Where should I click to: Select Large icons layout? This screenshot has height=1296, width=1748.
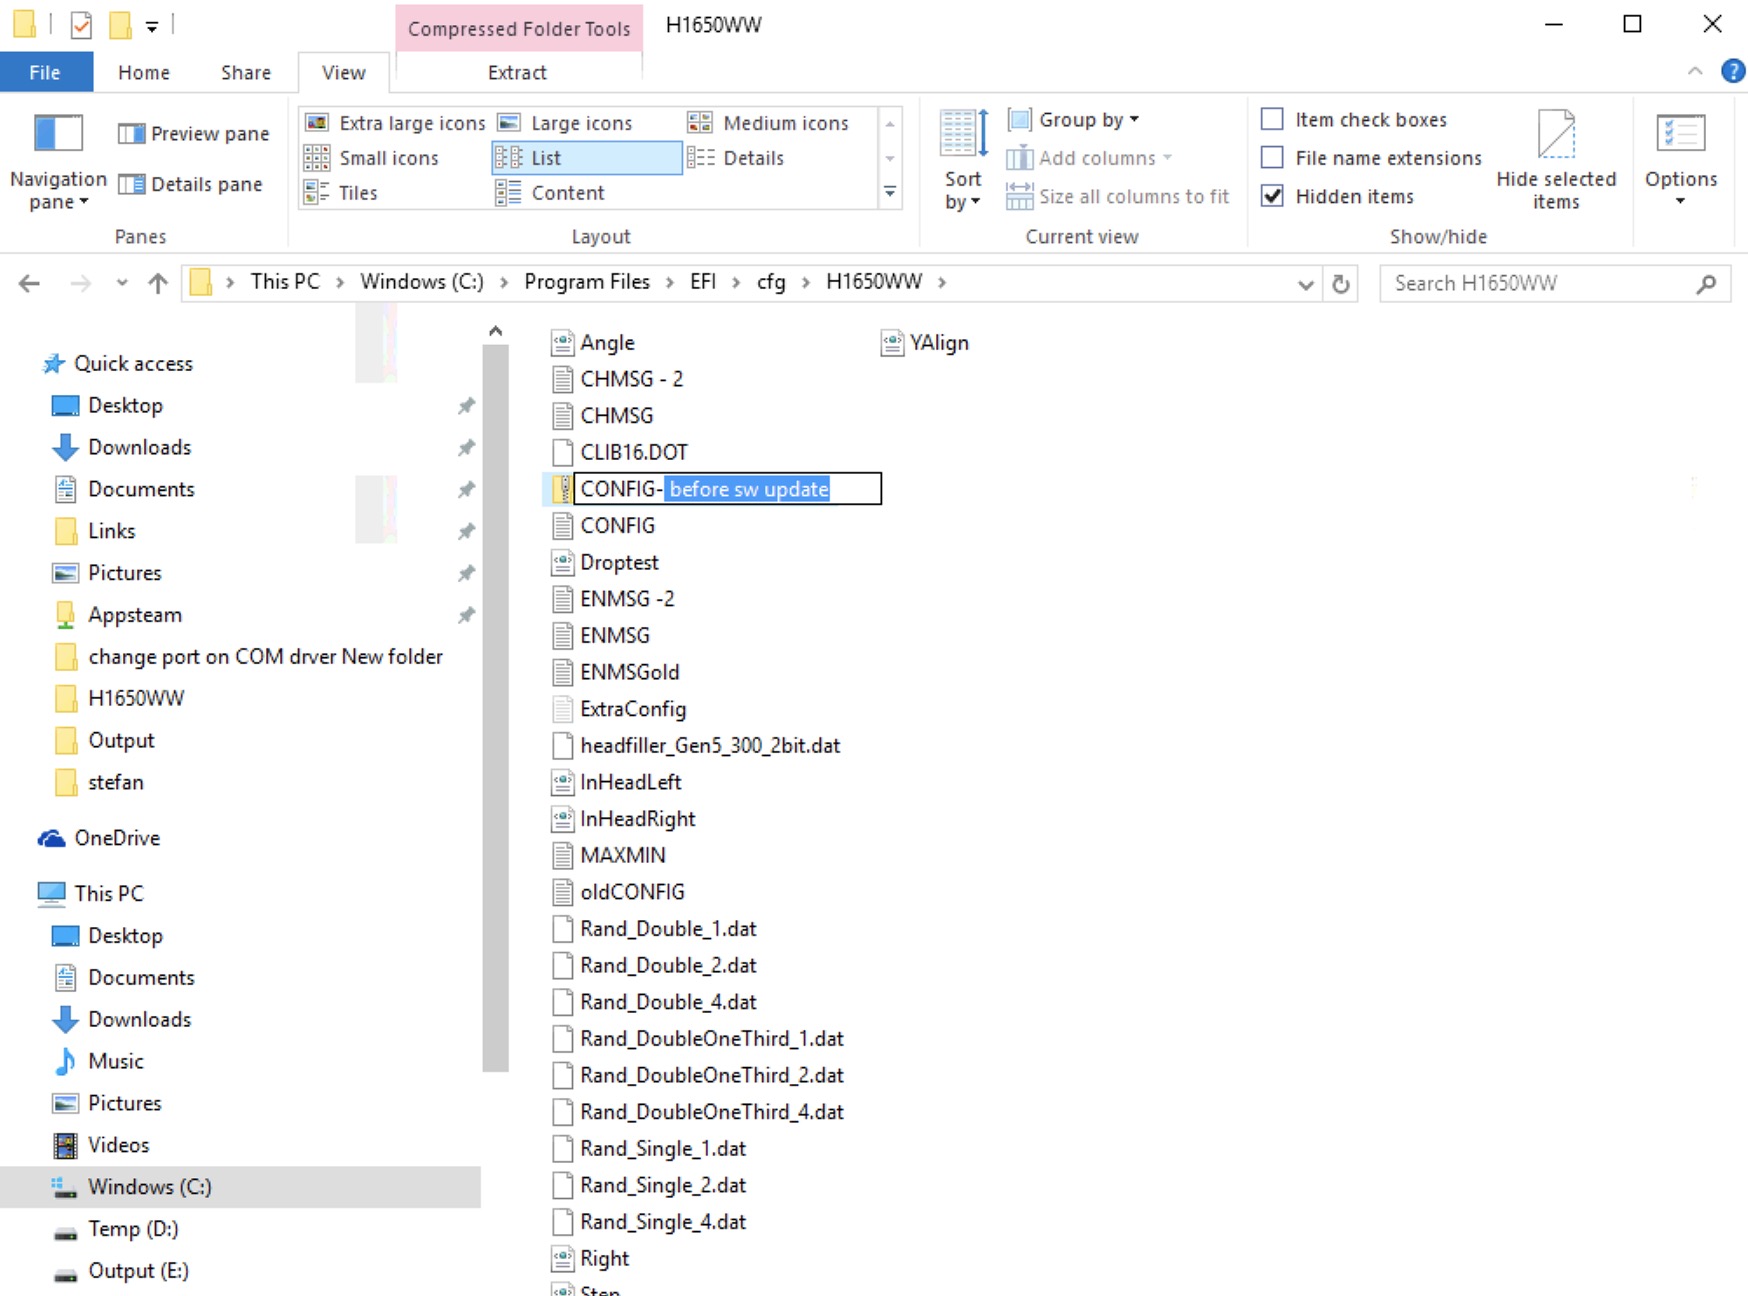pos(568,123)
